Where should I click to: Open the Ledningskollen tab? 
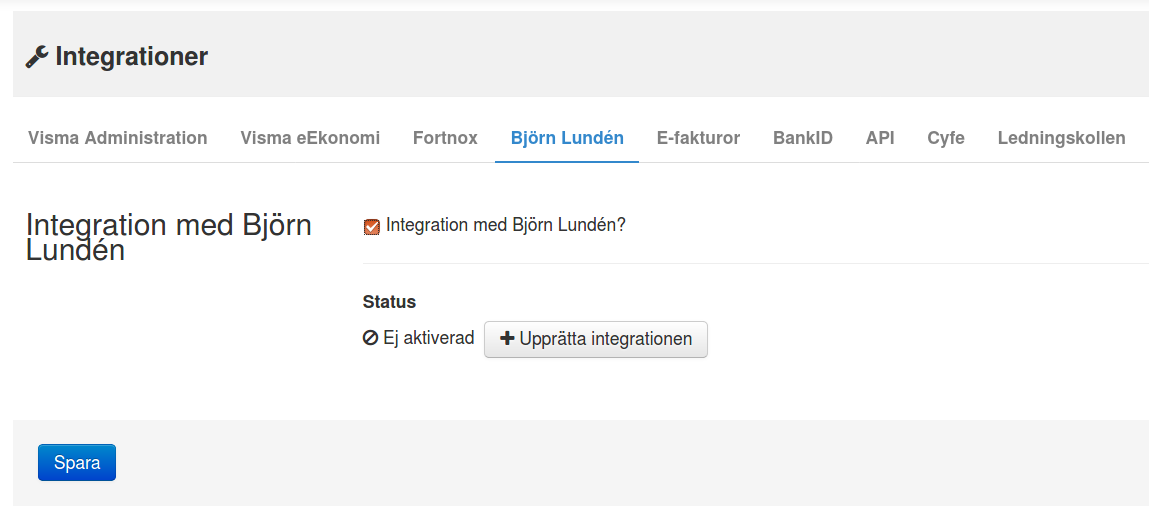[1061, 138]
